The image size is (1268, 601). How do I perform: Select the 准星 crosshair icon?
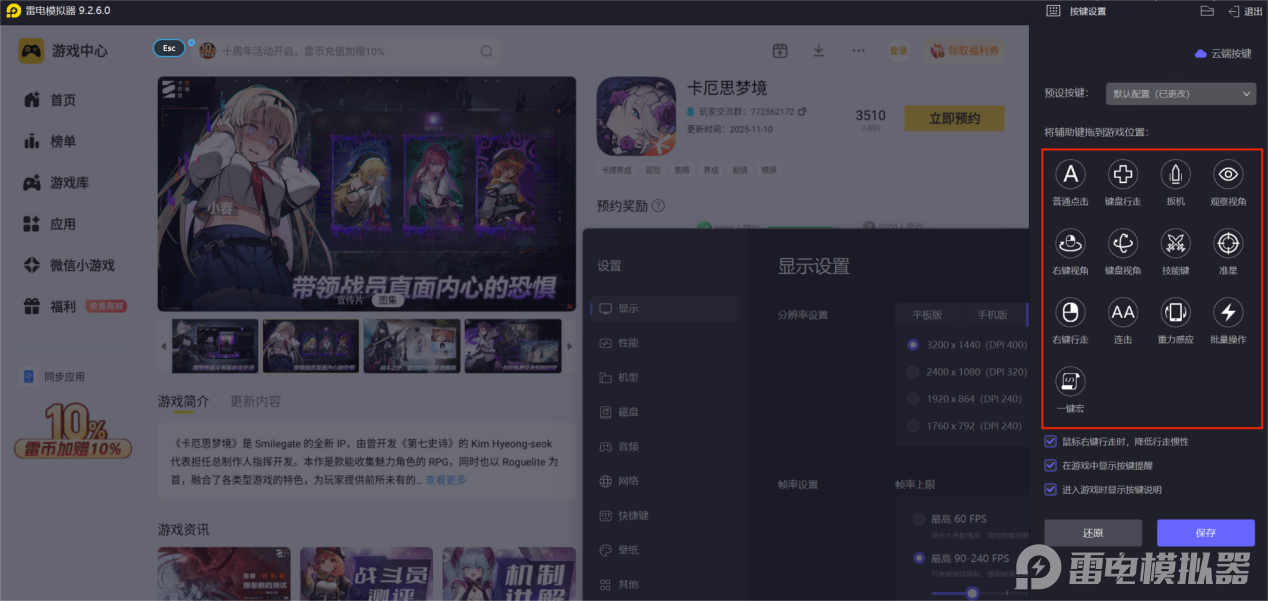pyautogui.click(x=1228, y=243)
